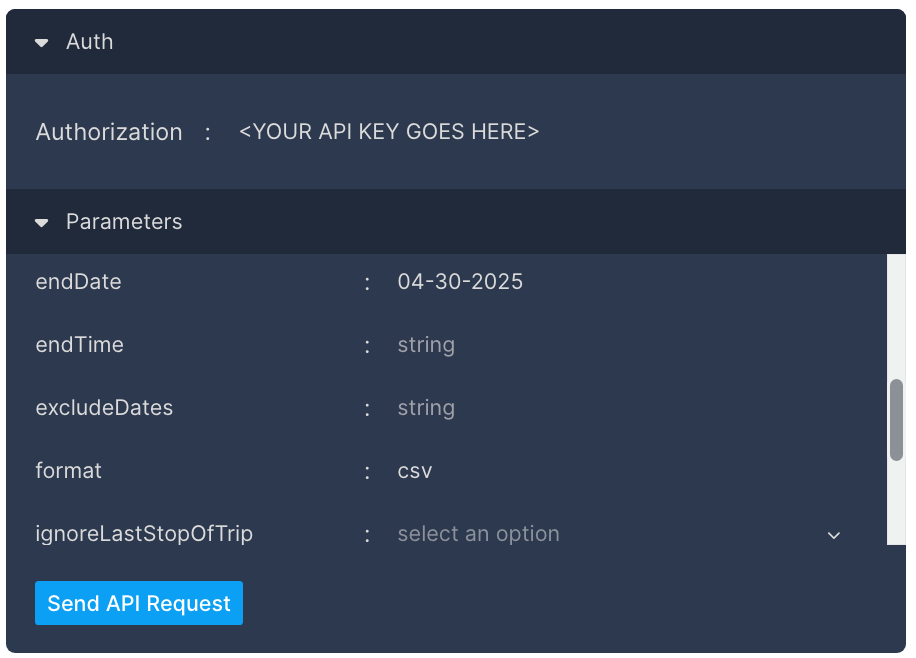
Task: Edit the Authorization API key field
Action: pyautogui.click(x=388, y=131)
